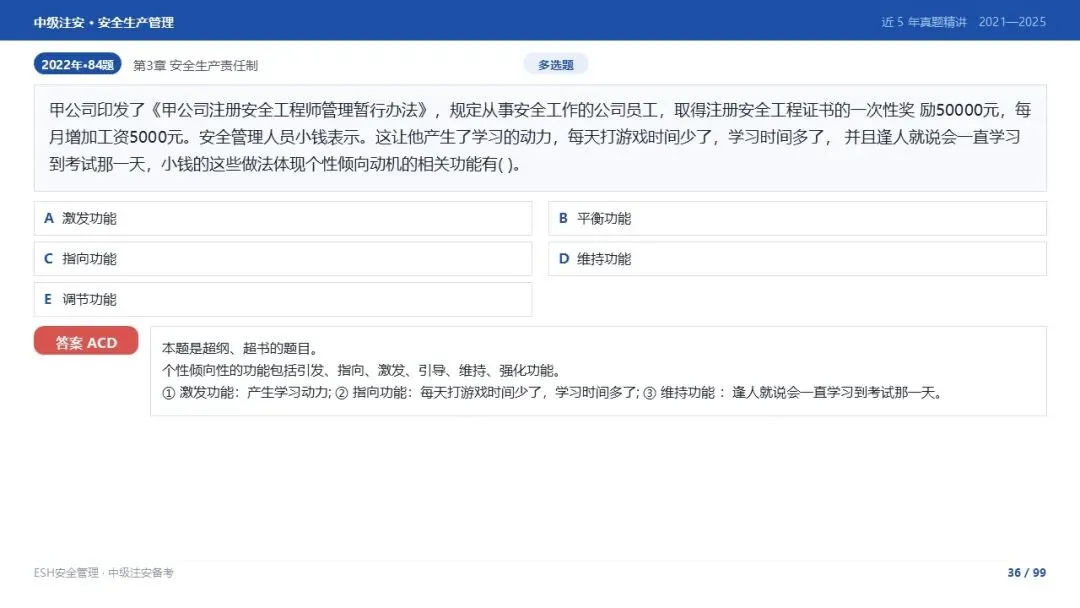Image resolution: width=1080 pixels, height=608 pixels.
Task: Click the question stem text about 甲公司
Action: click(540, 137)
